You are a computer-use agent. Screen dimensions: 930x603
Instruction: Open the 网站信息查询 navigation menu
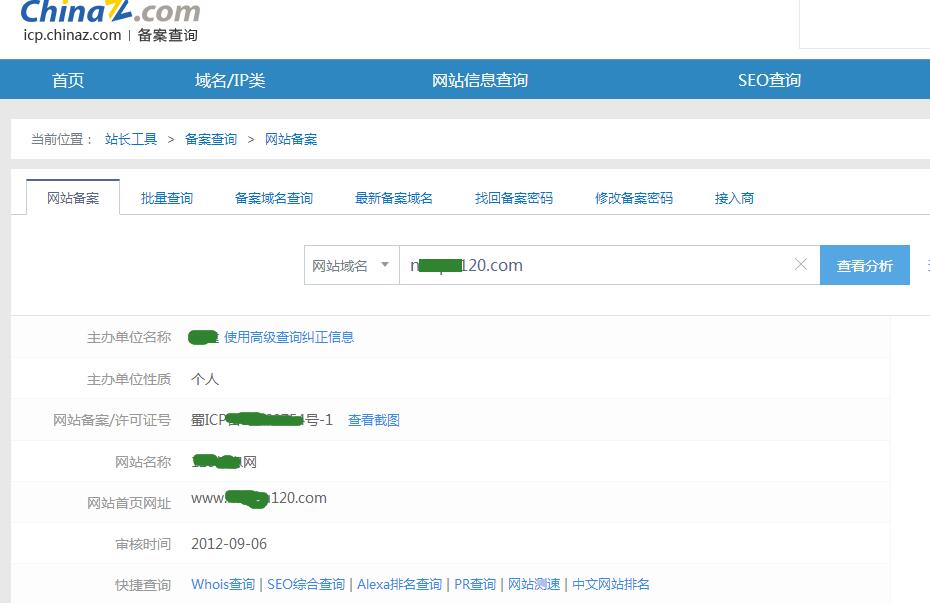tap(480, 80)
